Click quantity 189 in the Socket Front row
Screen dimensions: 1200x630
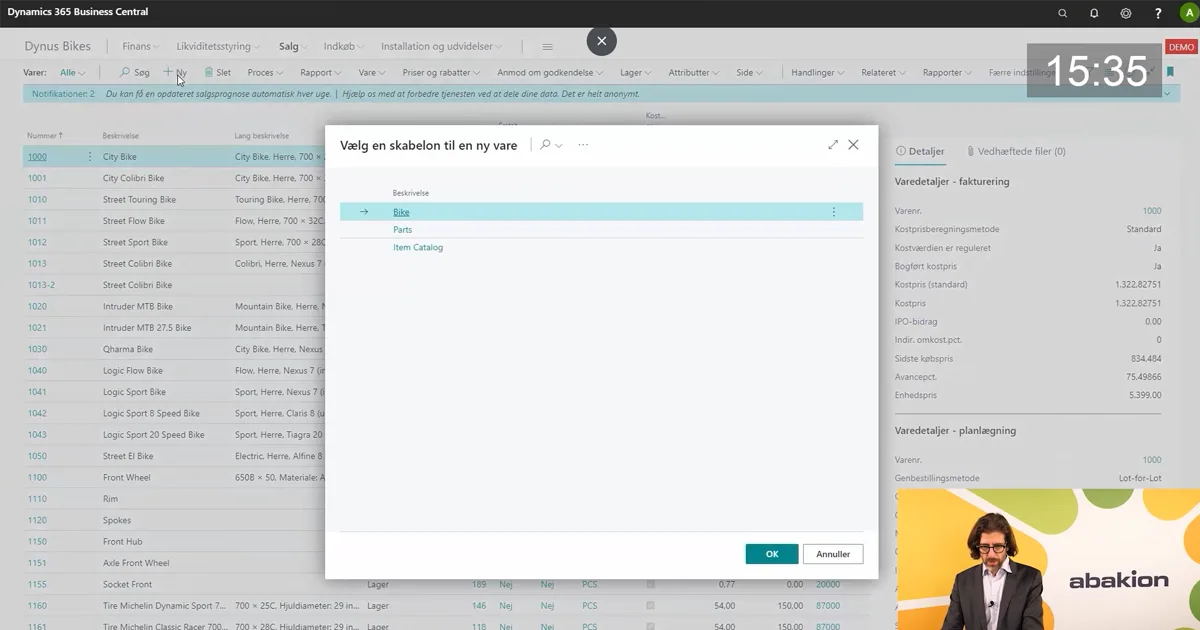pos(479,584)
